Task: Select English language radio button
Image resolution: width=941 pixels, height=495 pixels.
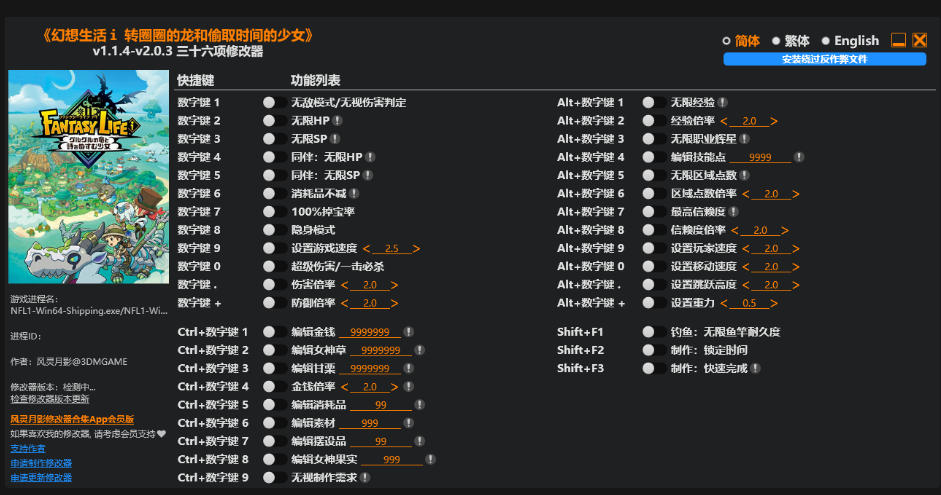Action: pos(826,41)
